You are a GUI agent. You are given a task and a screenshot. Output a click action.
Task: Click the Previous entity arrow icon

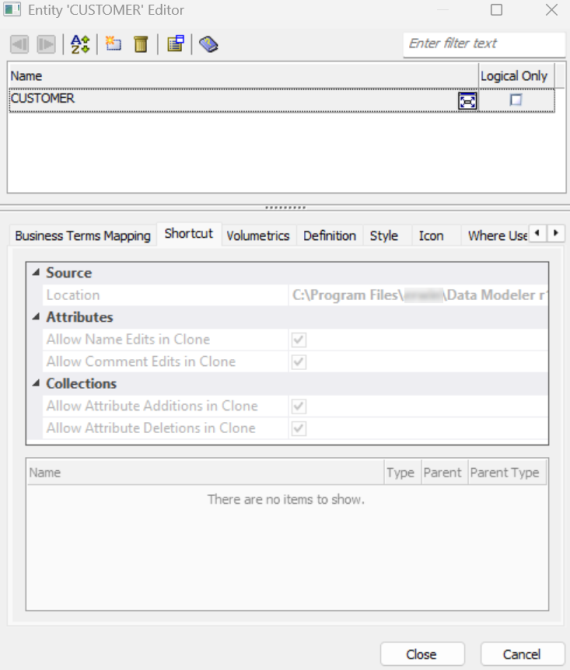(20, 44)
